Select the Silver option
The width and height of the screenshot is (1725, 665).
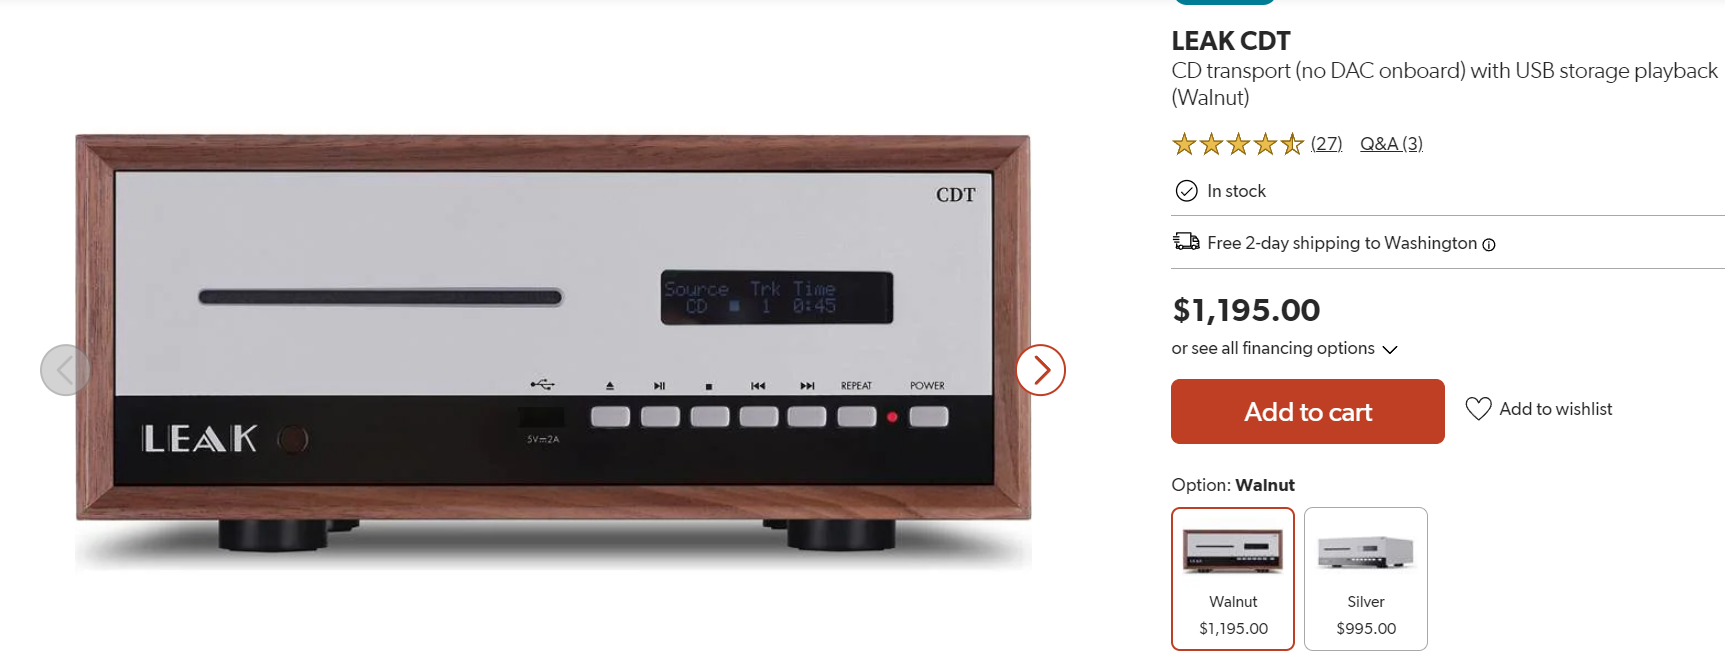[1366, 579]
